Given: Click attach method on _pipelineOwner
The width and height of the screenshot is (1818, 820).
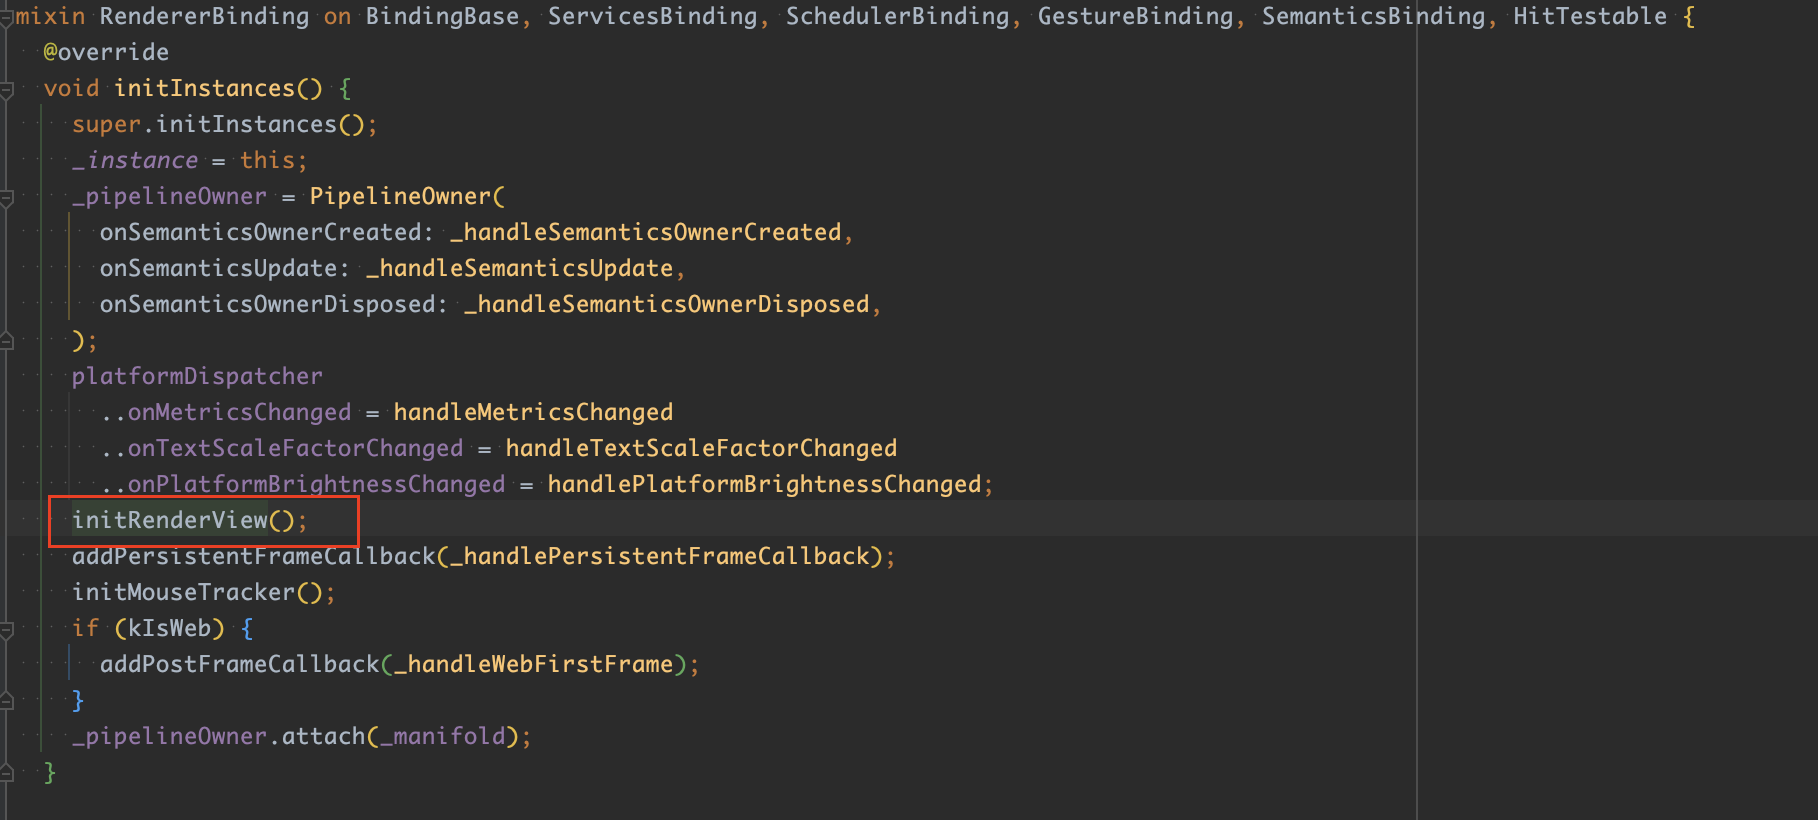Looking at the screenshot, I should pos(323,736).
